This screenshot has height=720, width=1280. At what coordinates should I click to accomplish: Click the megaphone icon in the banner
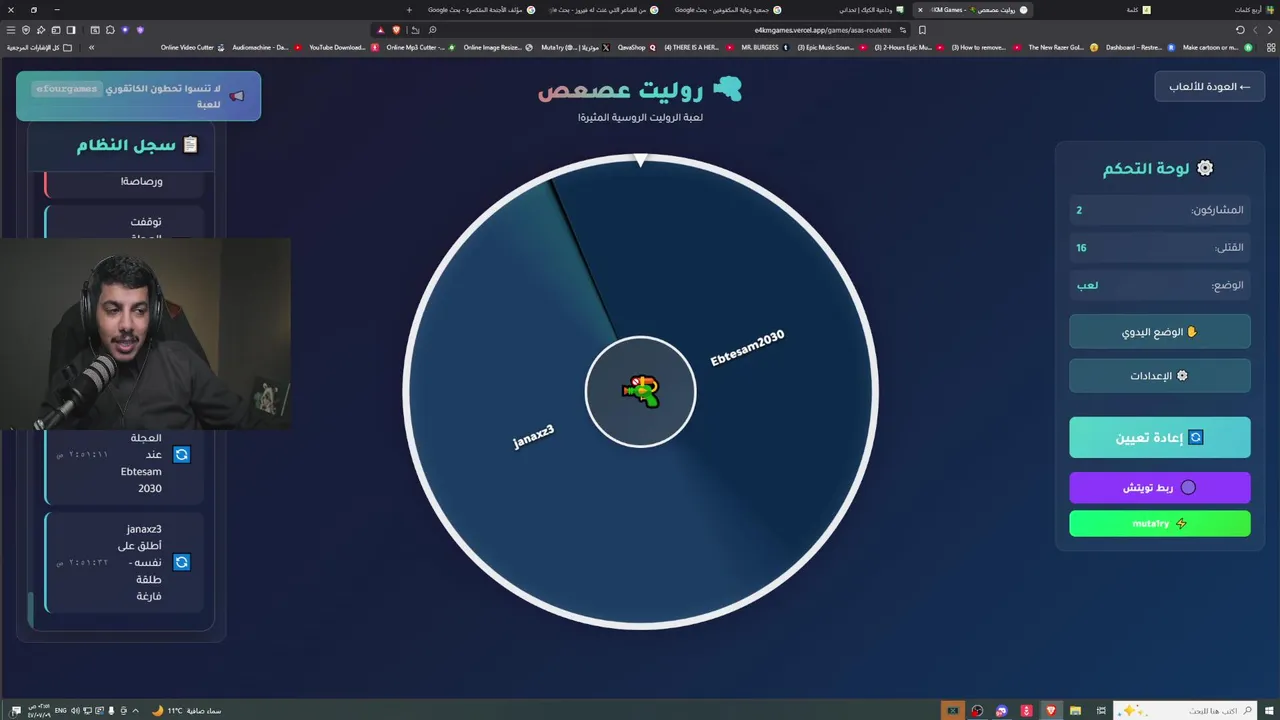pos(236,96)
